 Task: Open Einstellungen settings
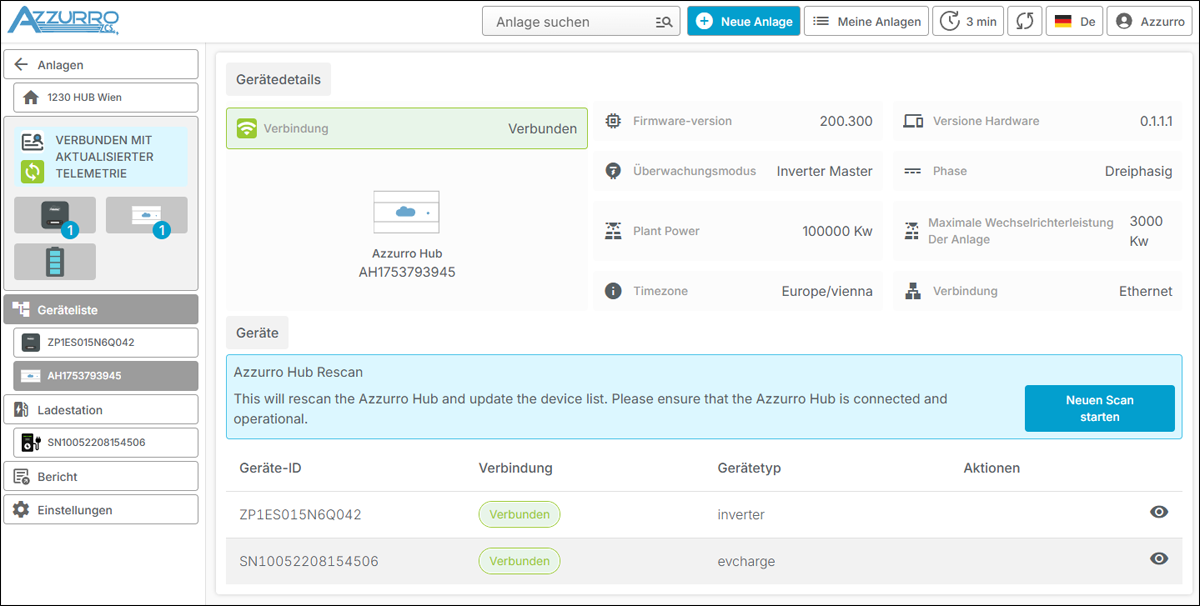[101, 509]
